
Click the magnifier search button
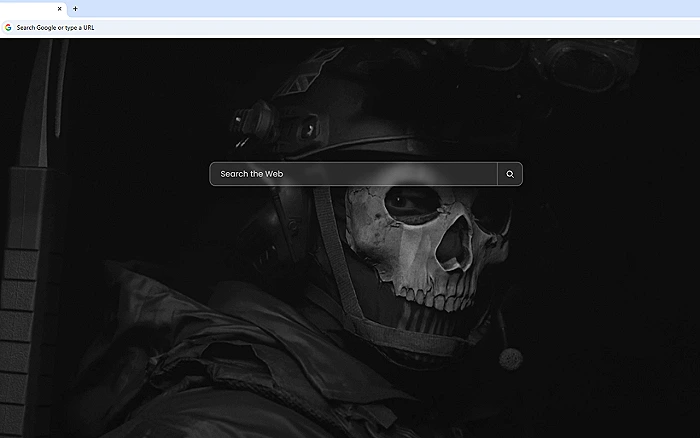(x=510, y=174)
